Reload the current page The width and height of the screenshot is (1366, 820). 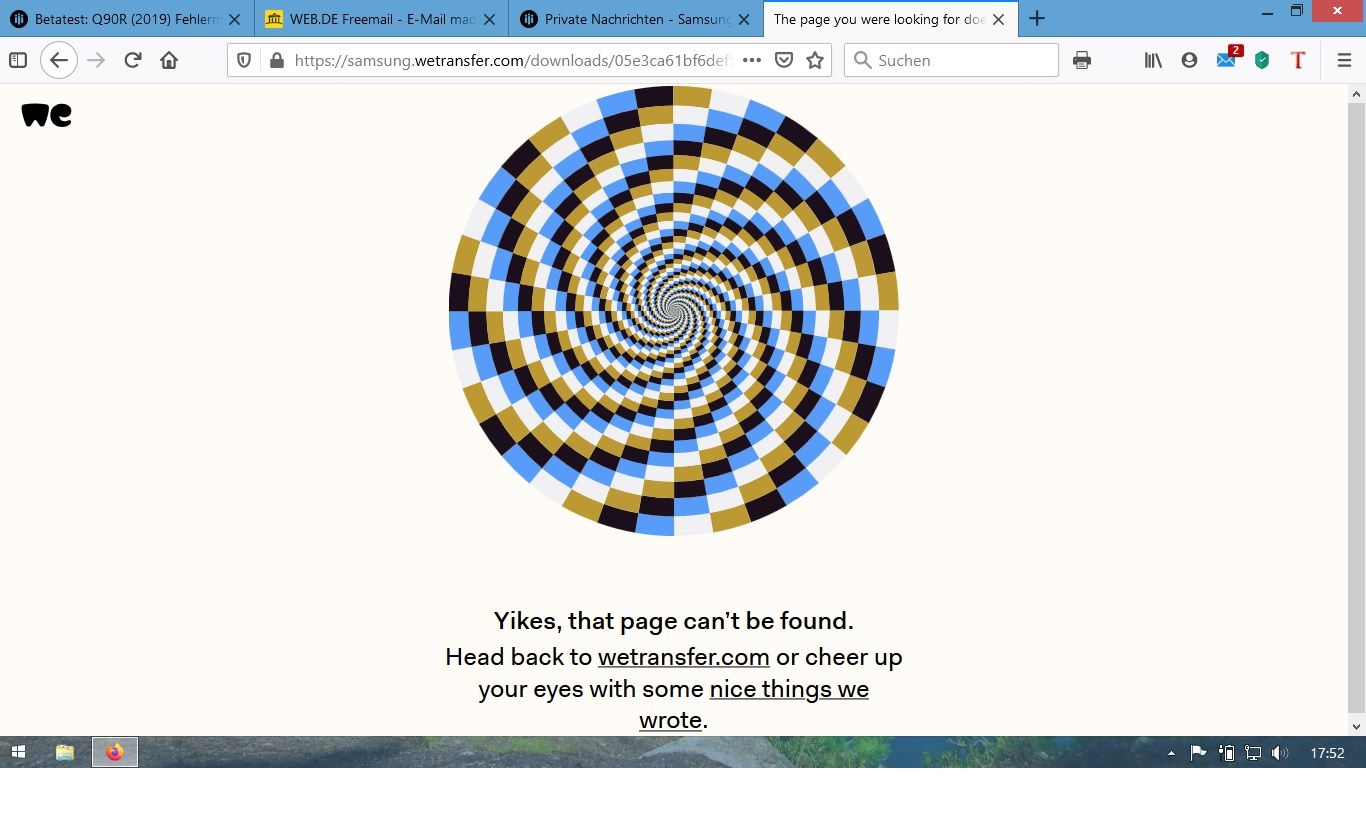click(132, 60)
